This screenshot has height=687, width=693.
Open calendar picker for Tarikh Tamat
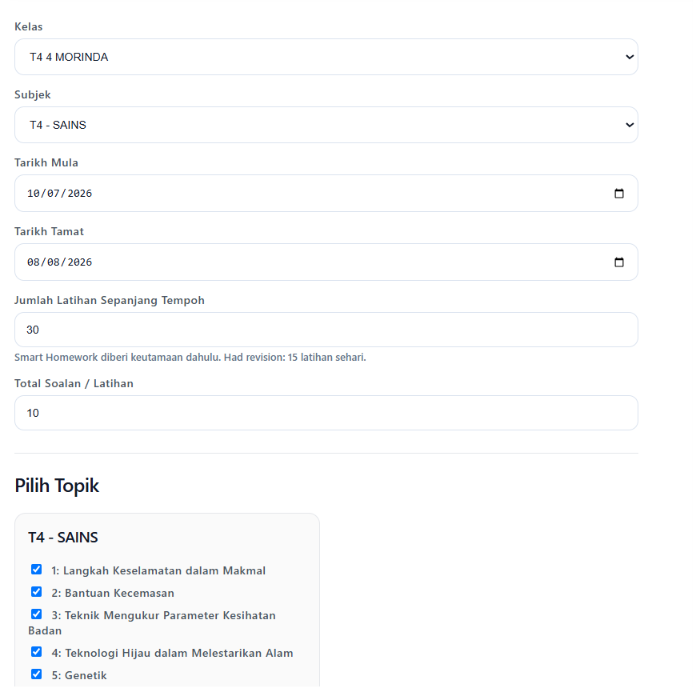pyautogui.click(x=619, y=262)
